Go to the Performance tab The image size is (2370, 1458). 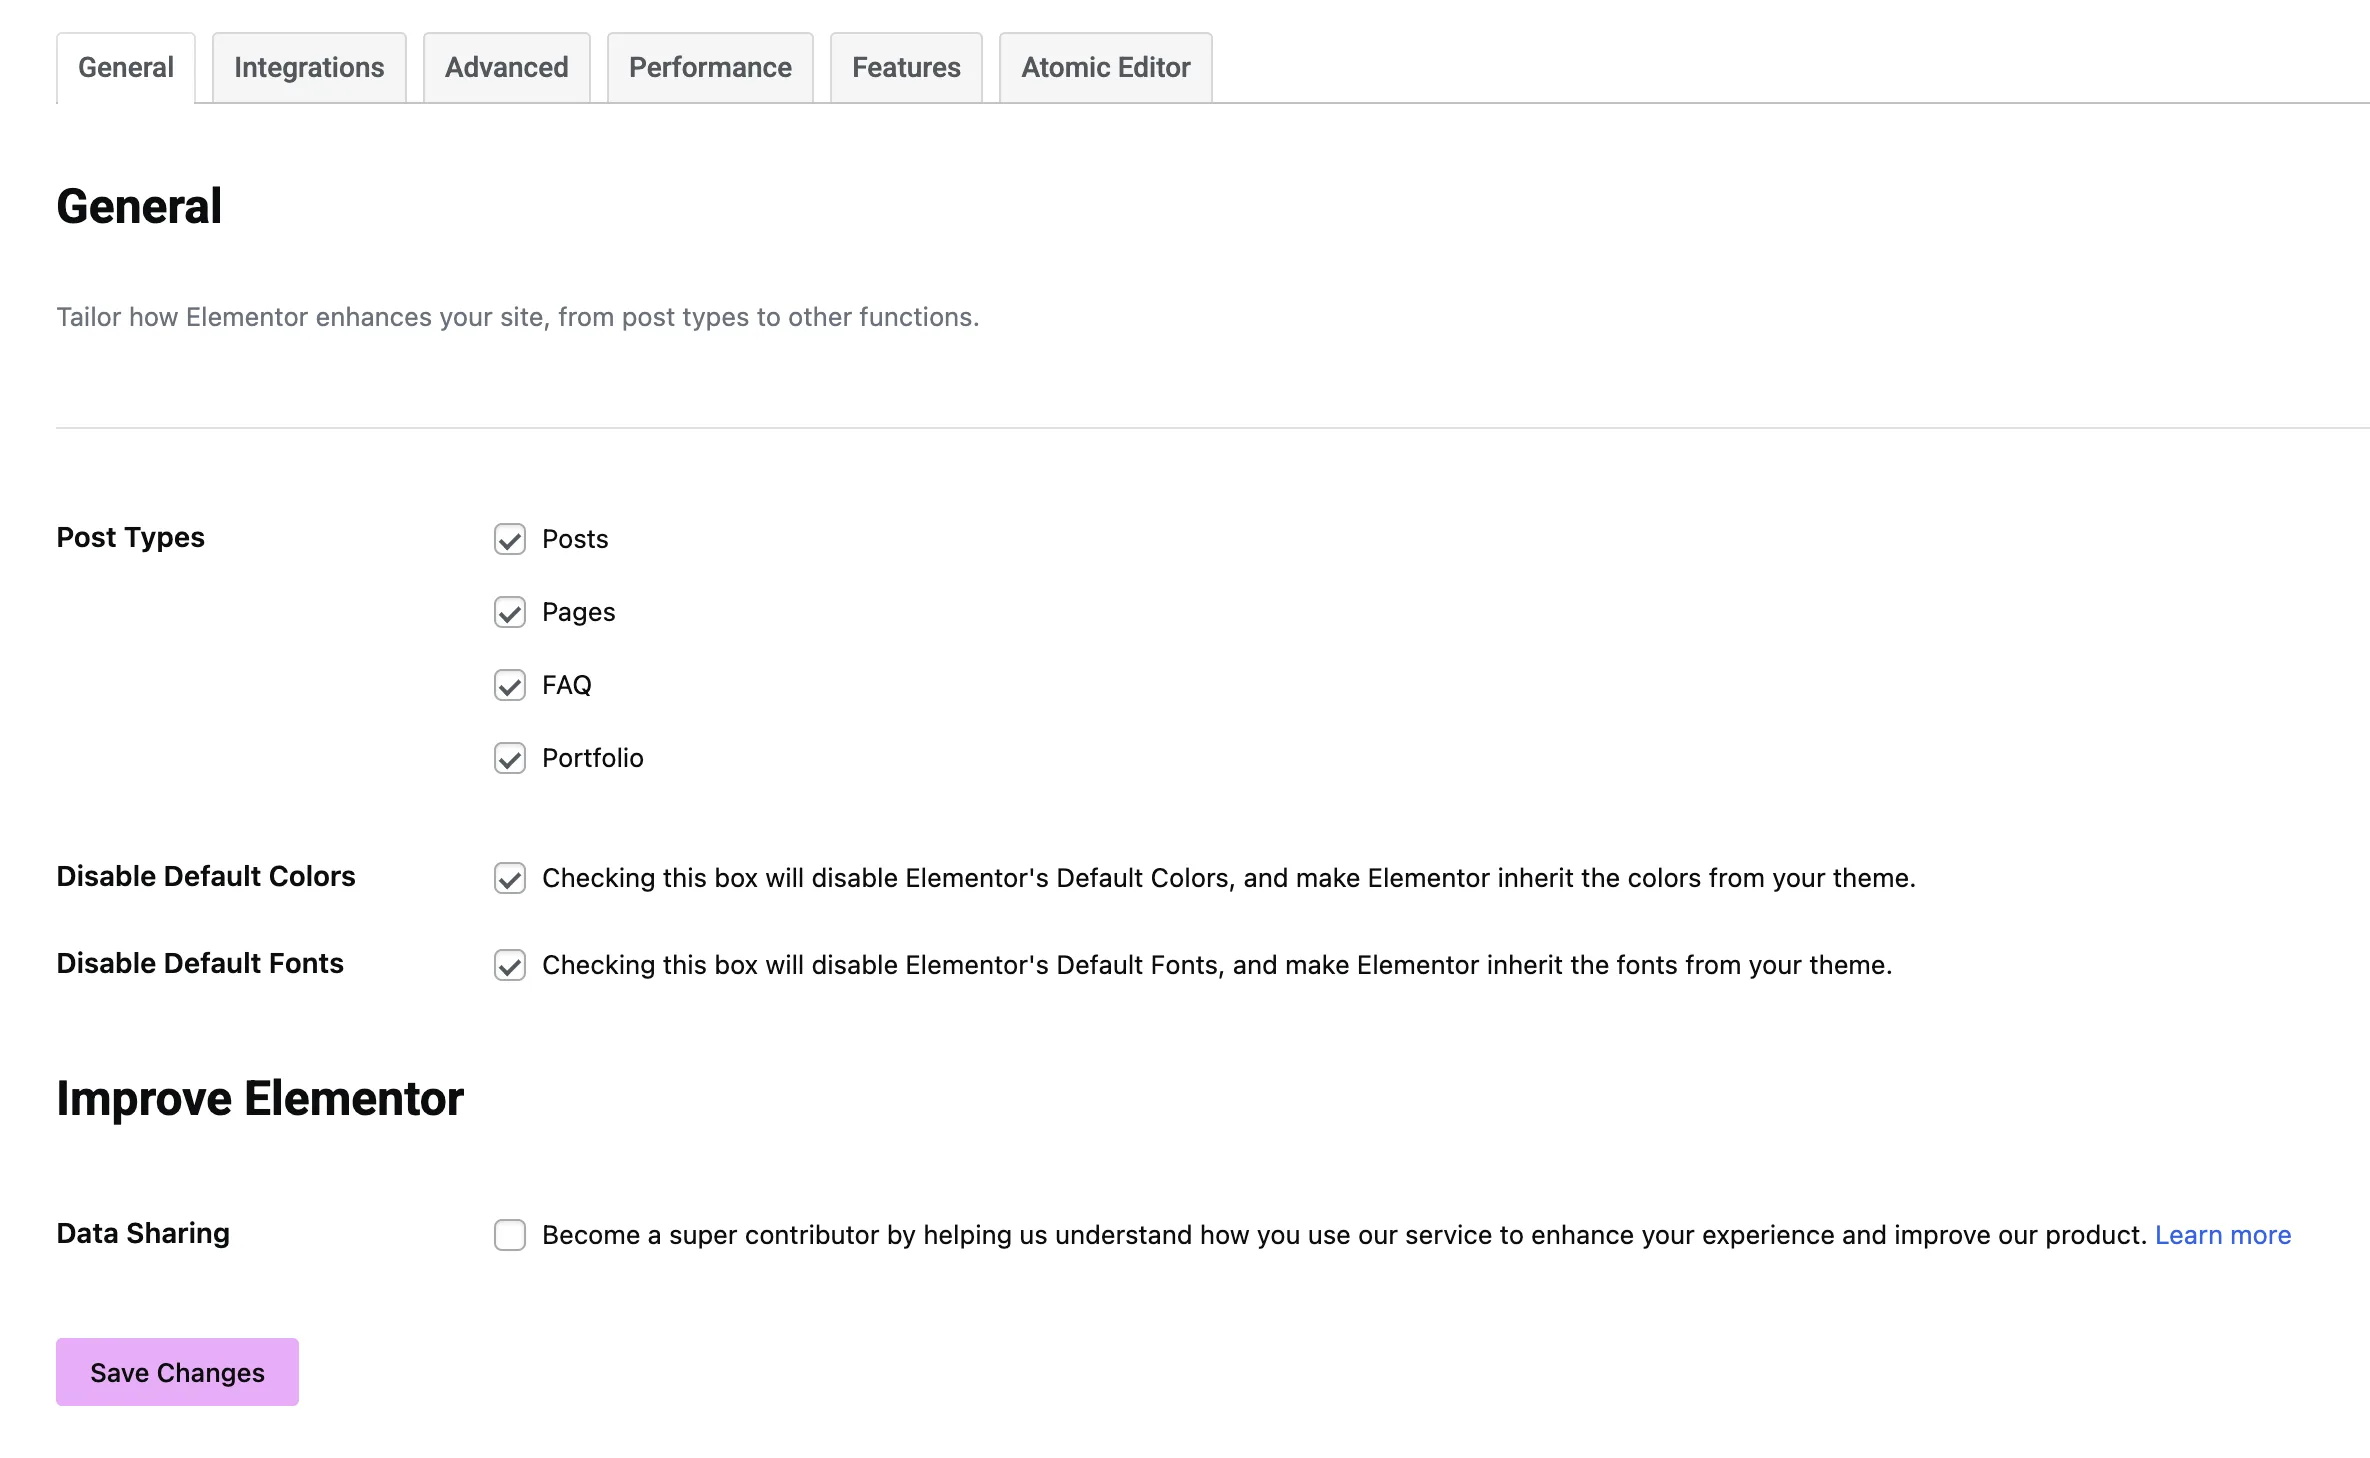tap(710, 68)
